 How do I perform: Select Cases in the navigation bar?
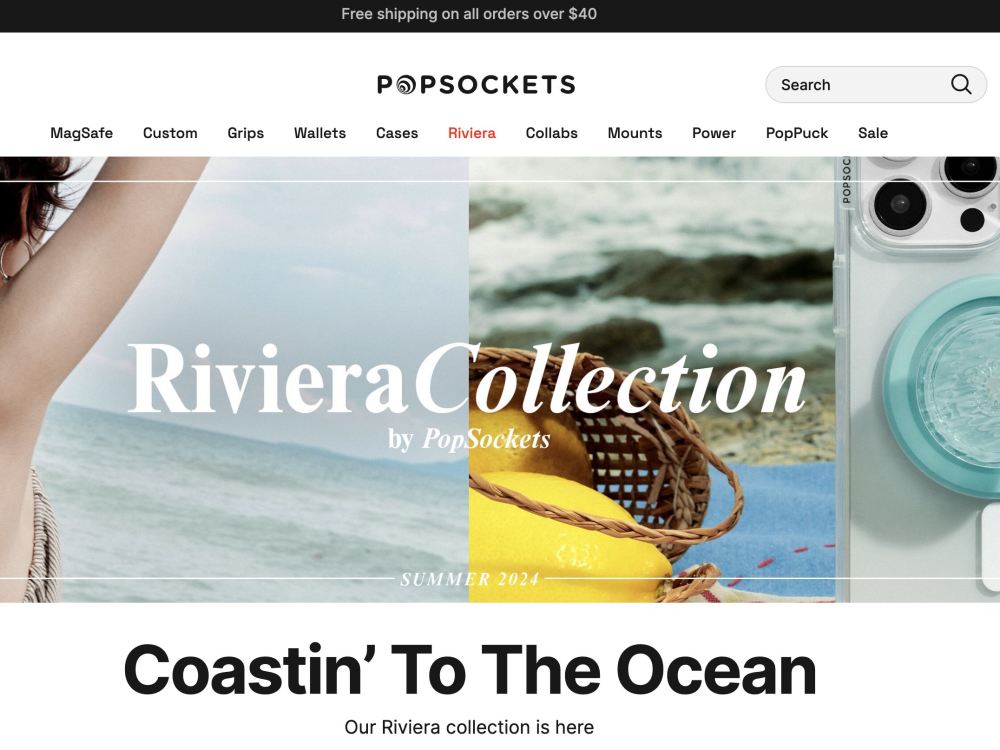[x=397, y=133]
